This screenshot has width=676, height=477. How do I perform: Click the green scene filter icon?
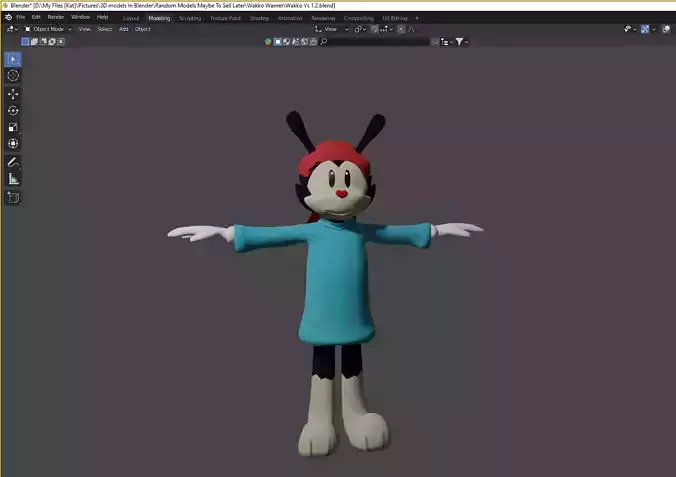click(268, 41)
